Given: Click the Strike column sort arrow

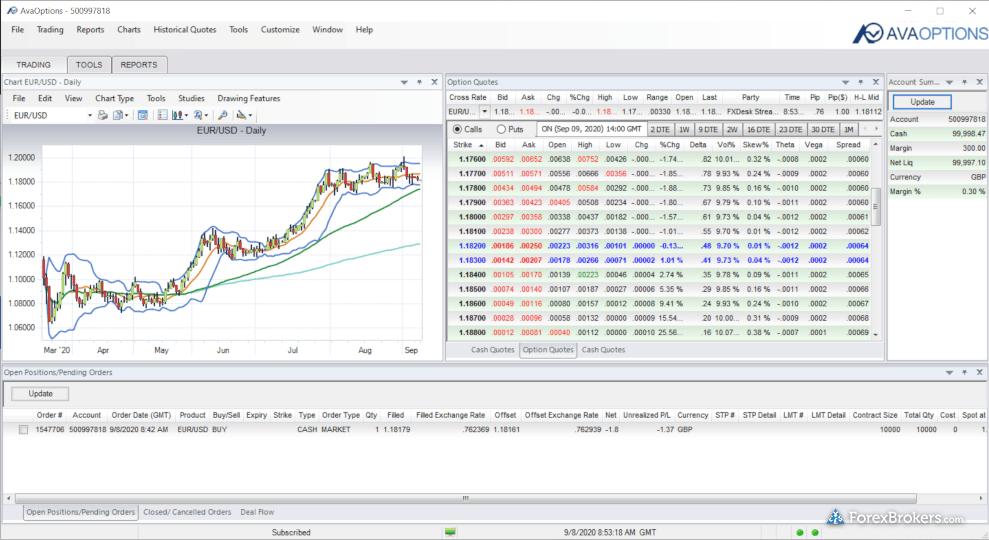Looking at the screenshot, I should pyautogui.click(x=481, y=145).
